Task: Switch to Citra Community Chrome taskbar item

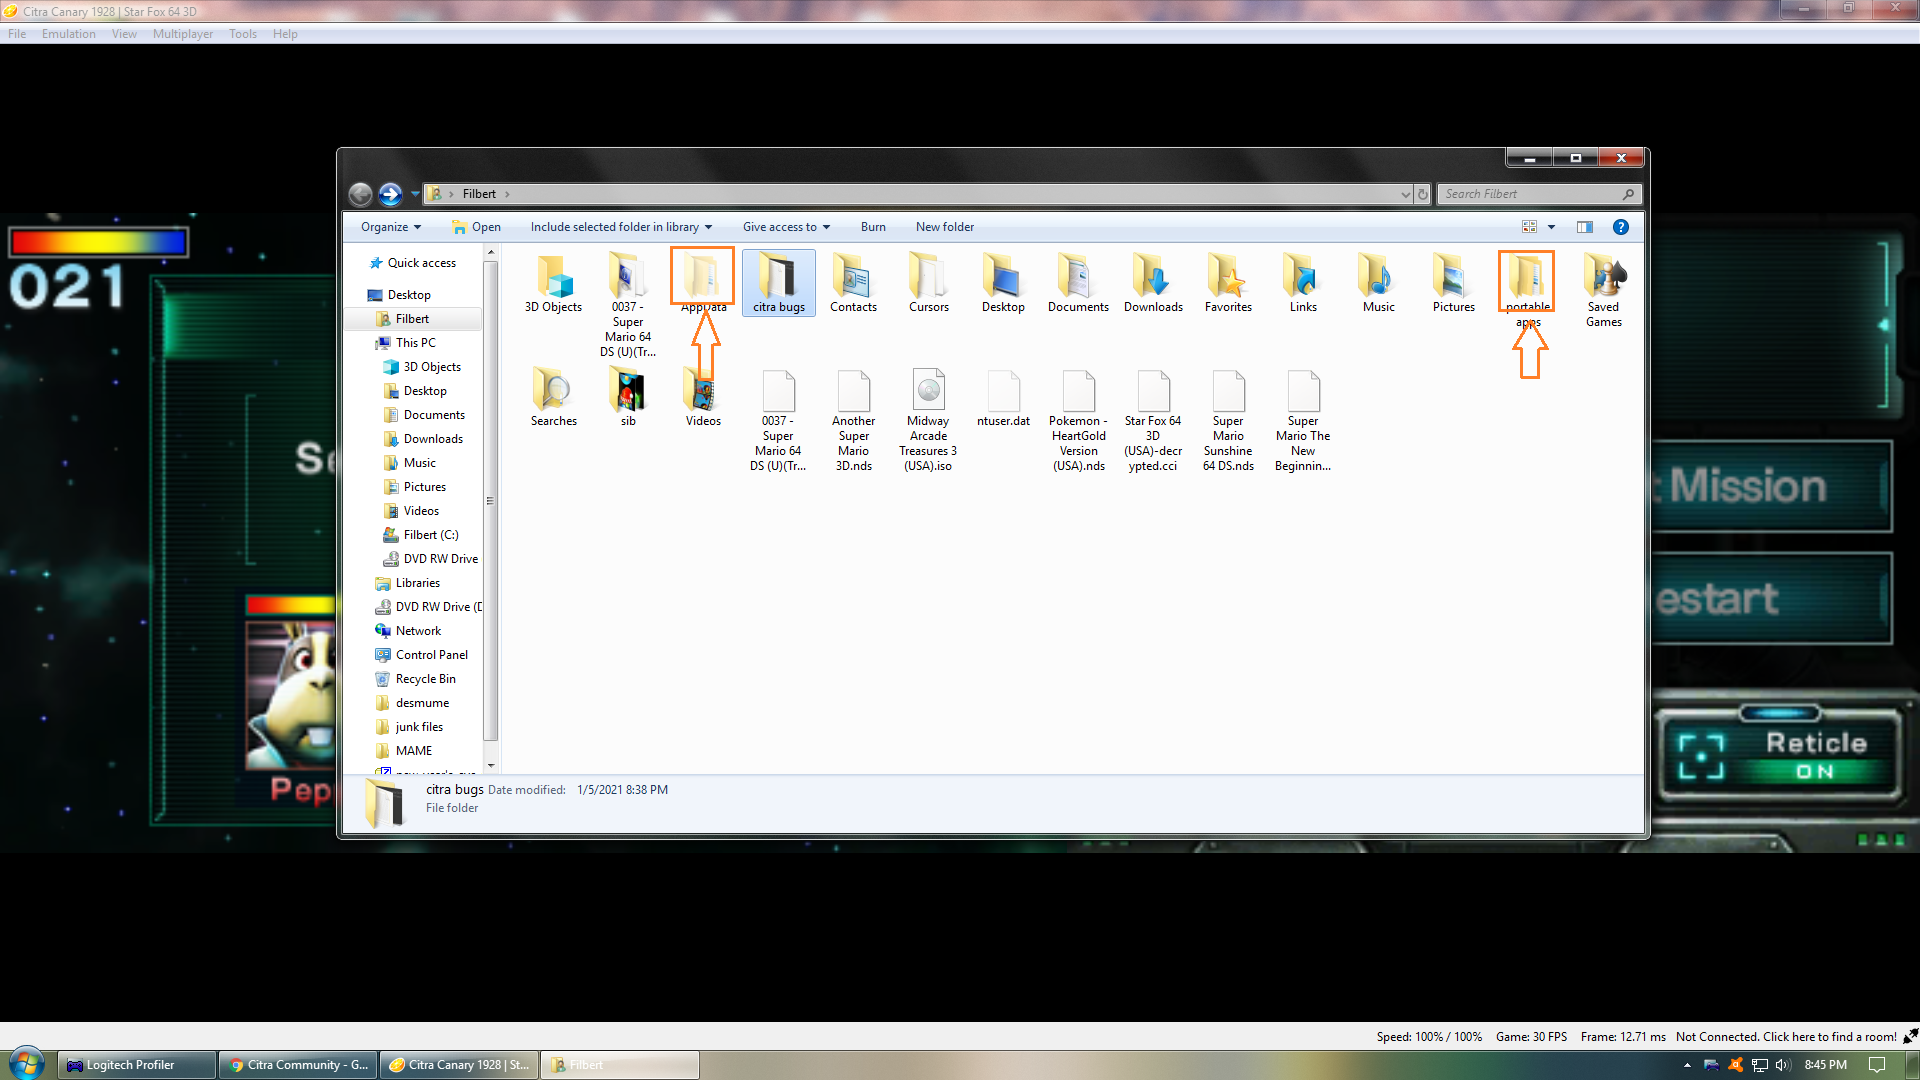Action: point(298,1065)
